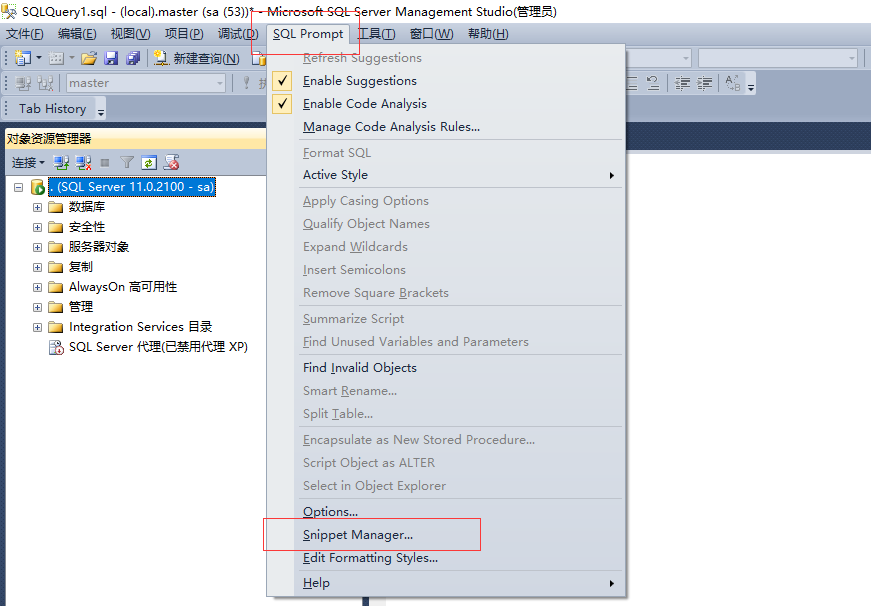
Task: Open editor toolbar overflow options arrow
Action: 751,87
